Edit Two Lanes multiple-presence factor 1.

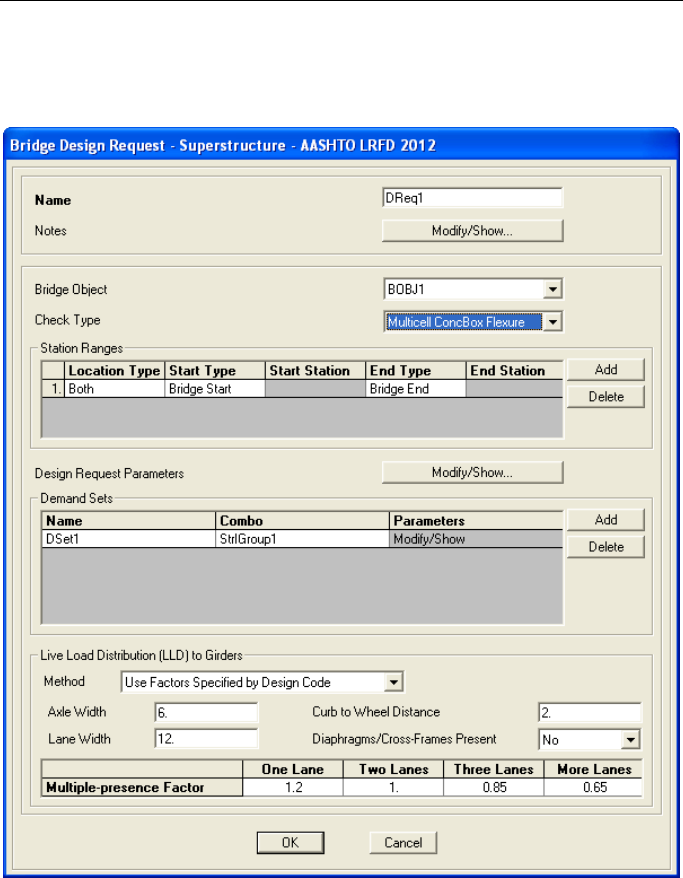point(393,787)
